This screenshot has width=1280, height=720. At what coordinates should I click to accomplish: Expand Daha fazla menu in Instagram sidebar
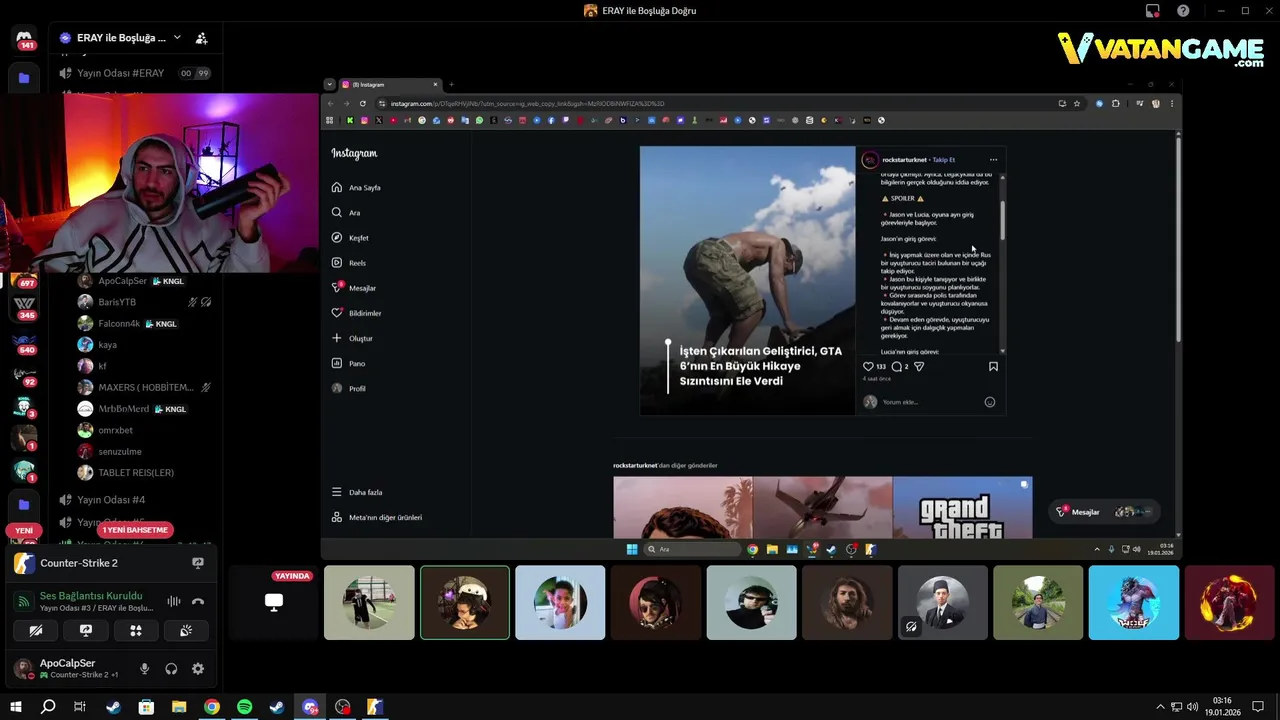click(x=357, y=492)
